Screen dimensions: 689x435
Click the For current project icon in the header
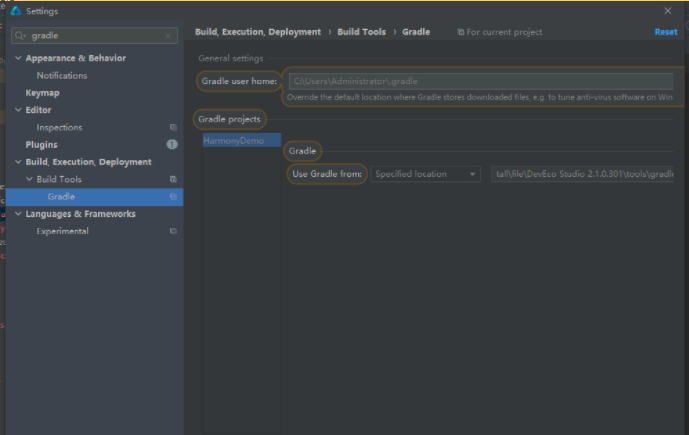point(461,32)
